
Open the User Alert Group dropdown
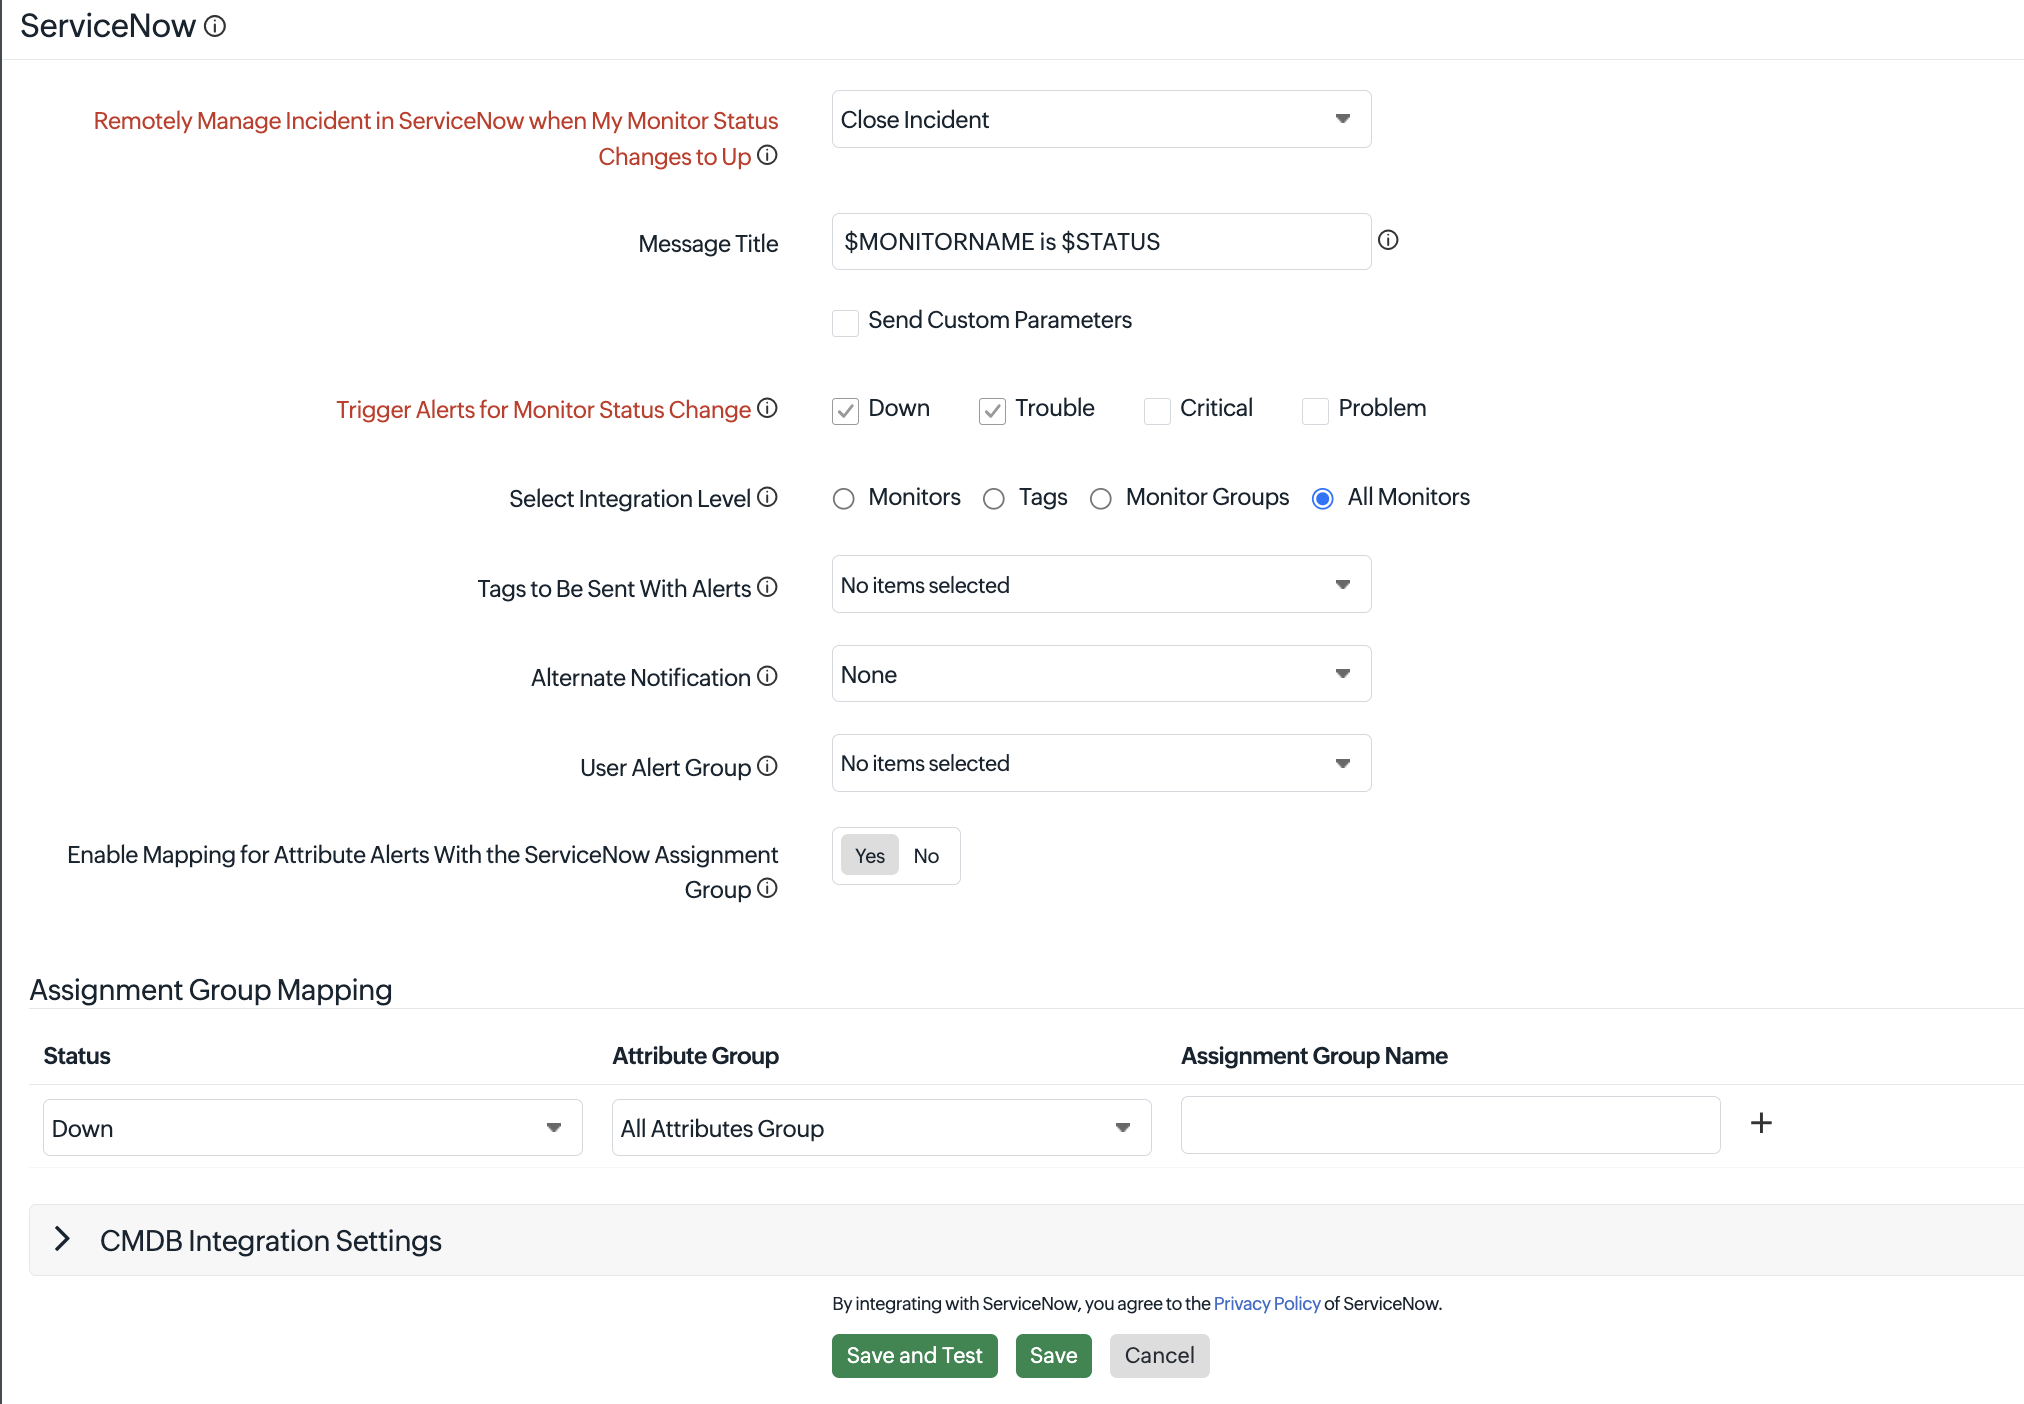pos(1101,763)
